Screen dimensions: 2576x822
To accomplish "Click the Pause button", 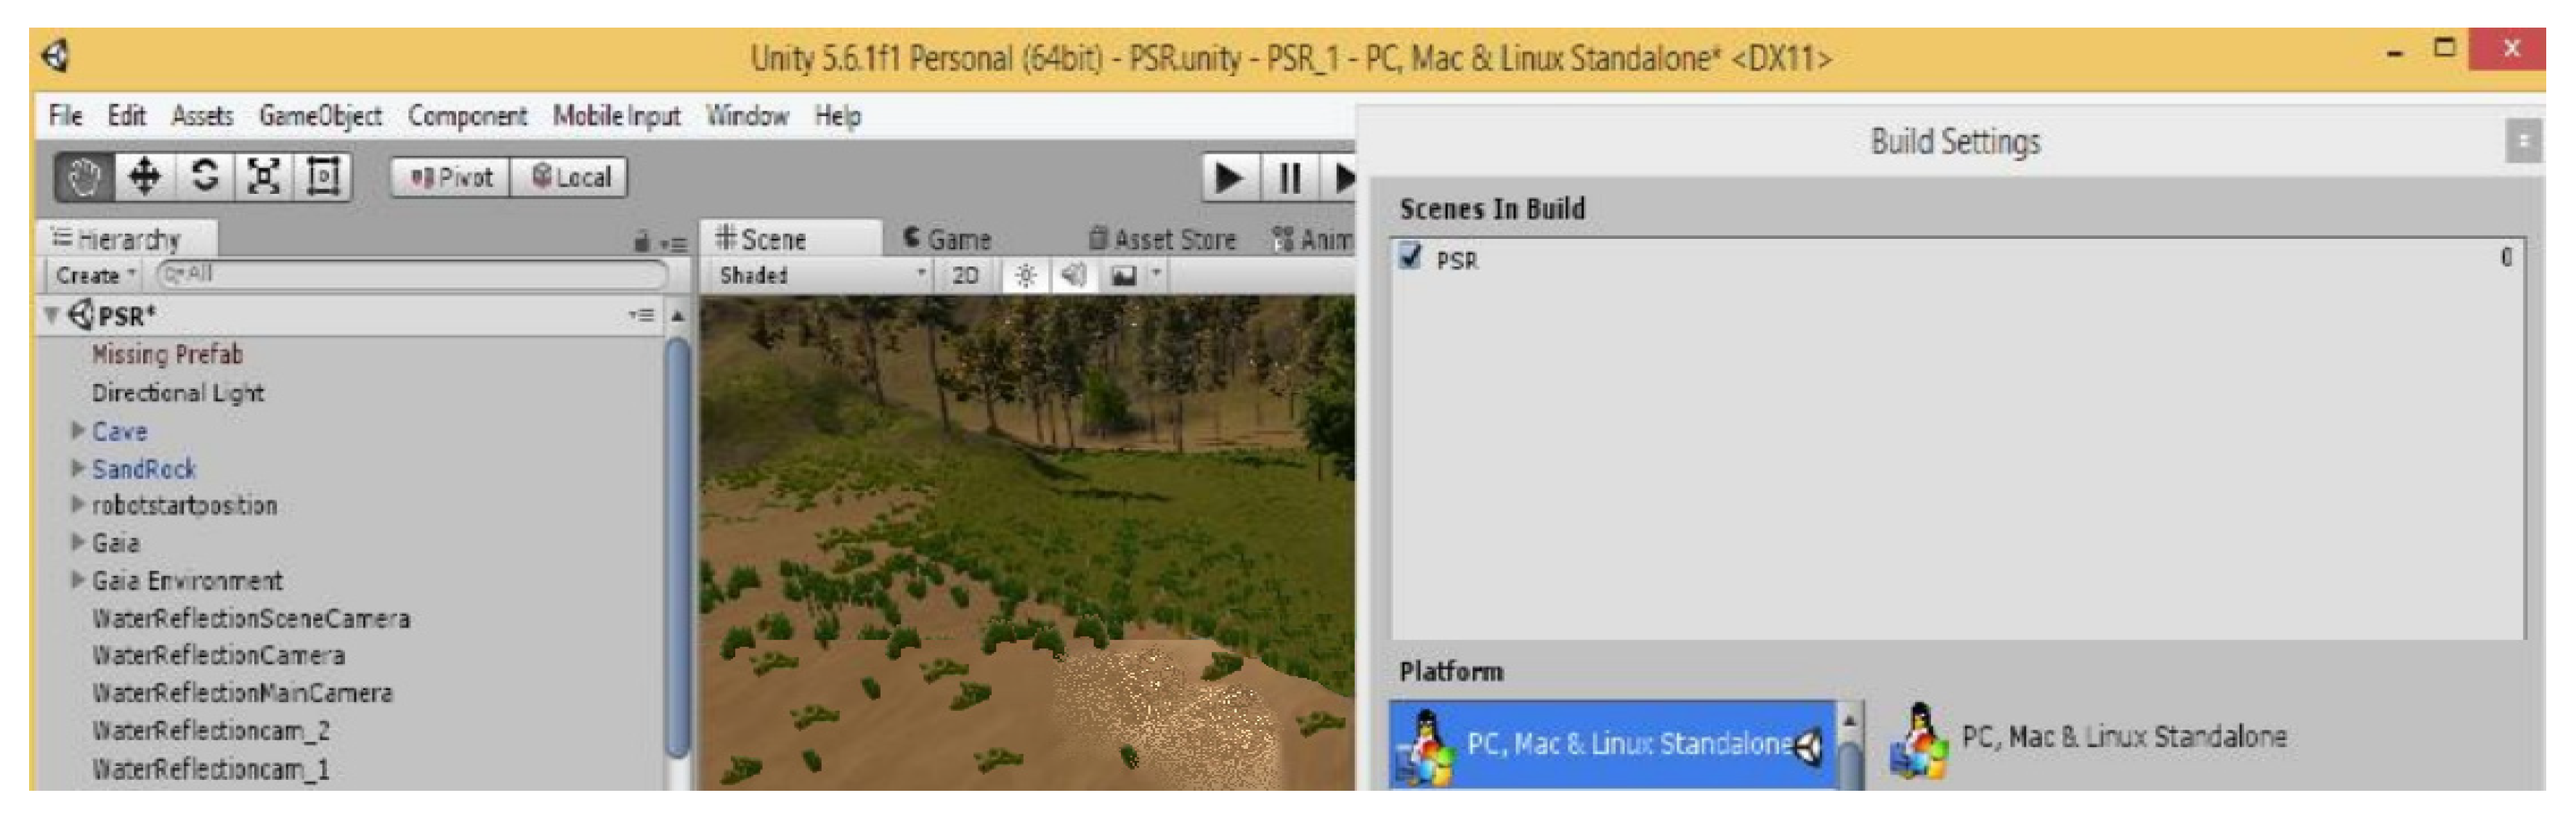I will [1289, 179].
